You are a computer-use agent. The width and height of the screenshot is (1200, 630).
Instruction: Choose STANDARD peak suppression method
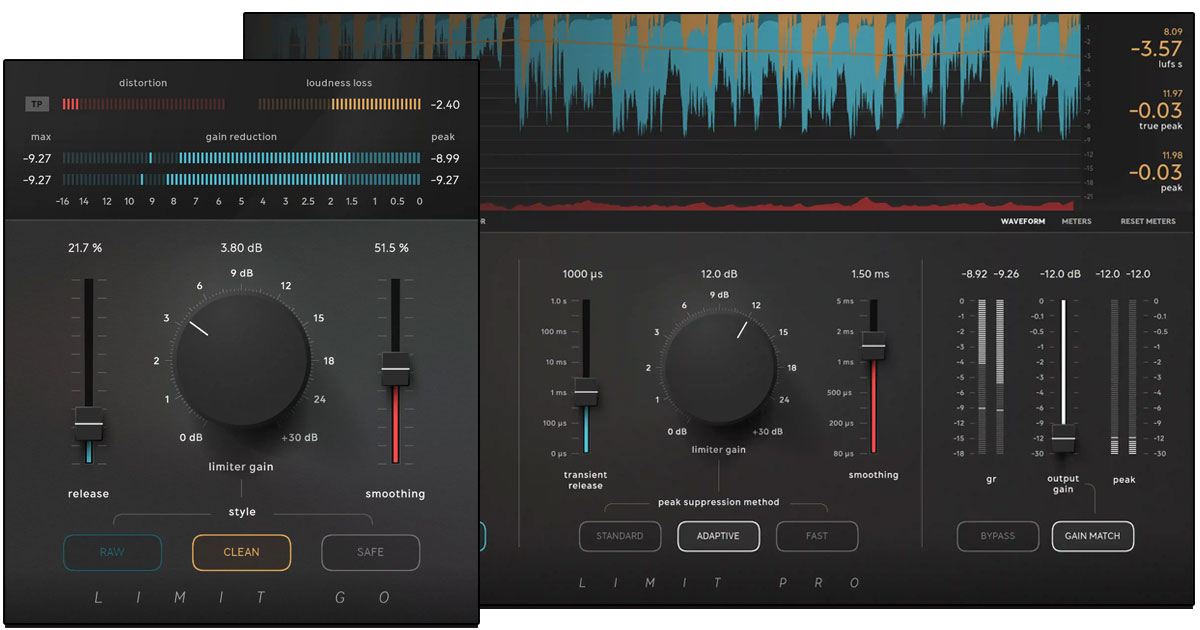pyautogui.click(x=620, y=536)
